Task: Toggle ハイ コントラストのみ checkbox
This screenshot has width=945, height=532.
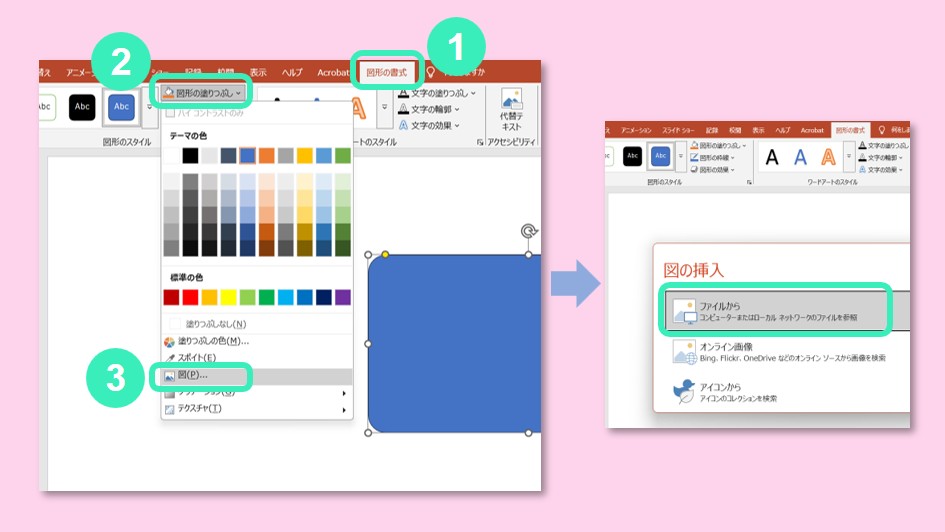Action: pos(171,113)
